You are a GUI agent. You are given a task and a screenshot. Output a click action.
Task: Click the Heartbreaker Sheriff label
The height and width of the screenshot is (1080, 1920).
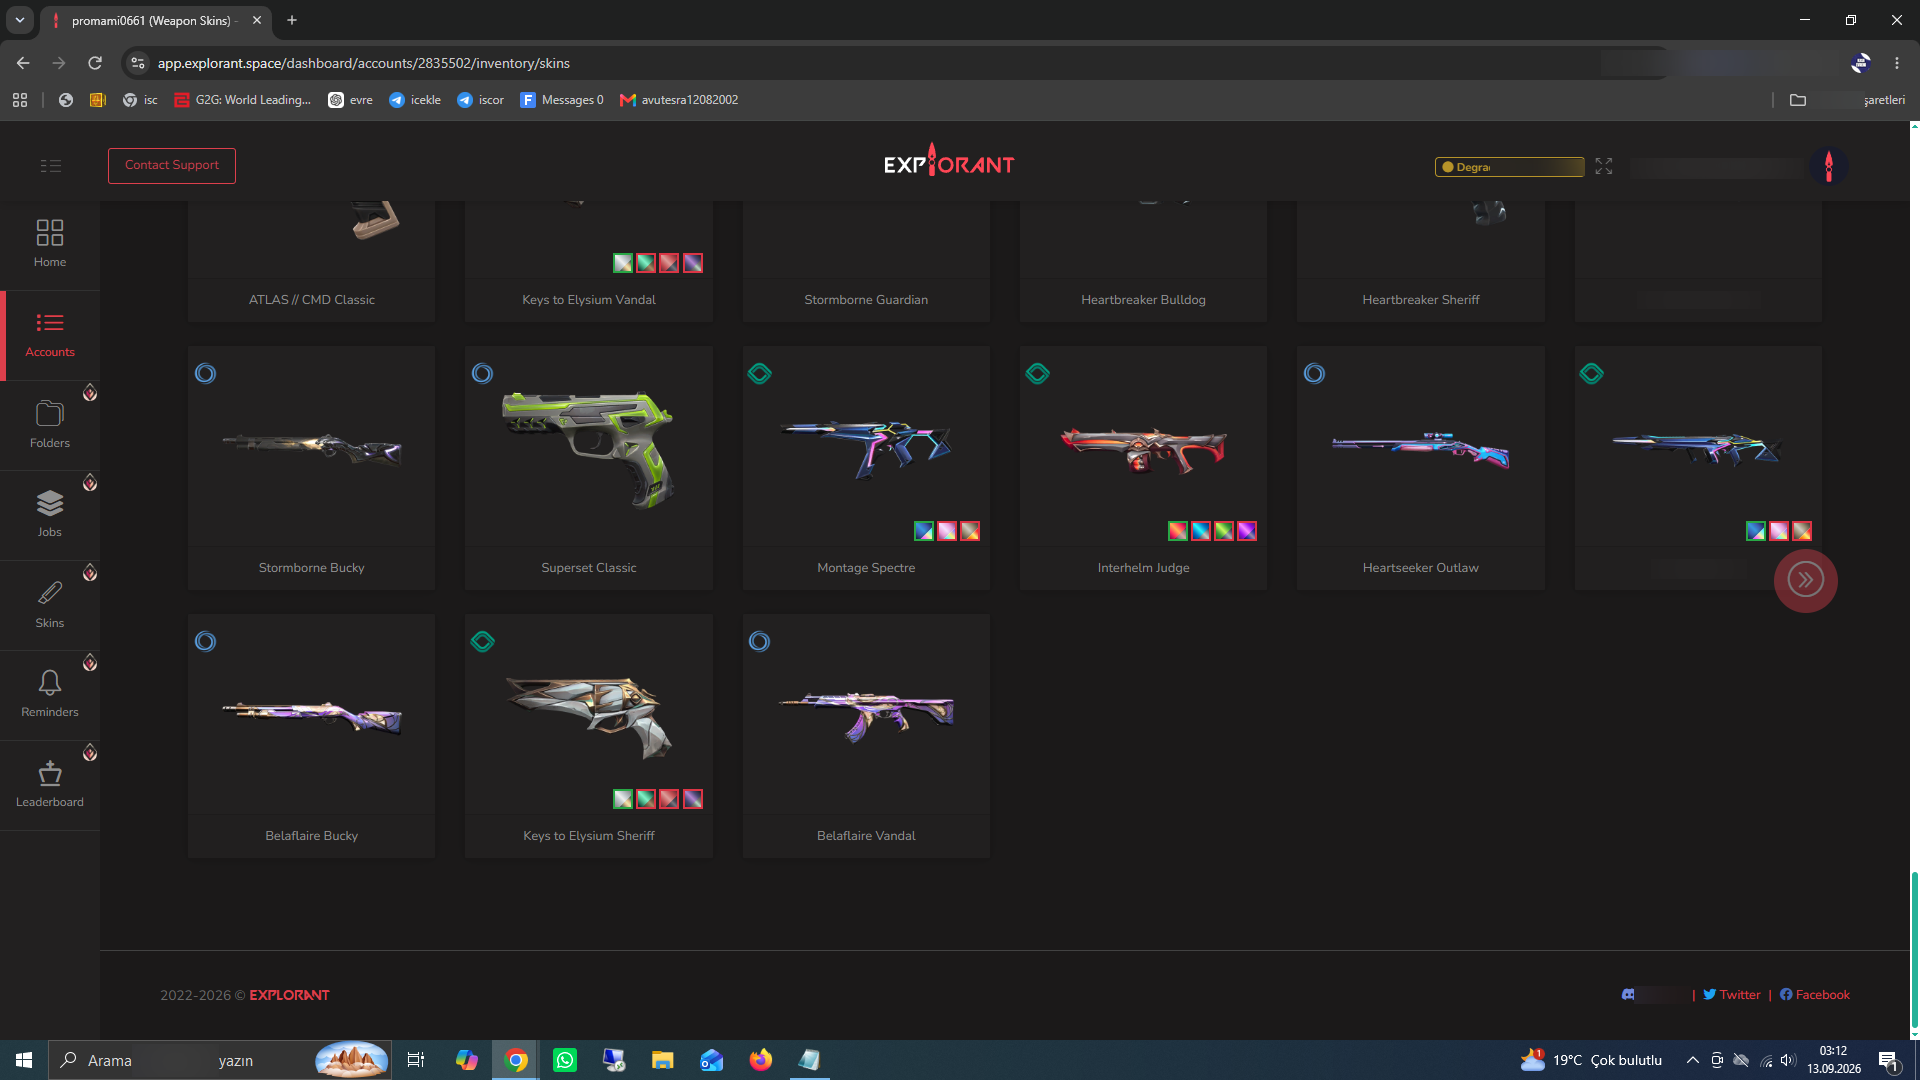pos(1420,300)
